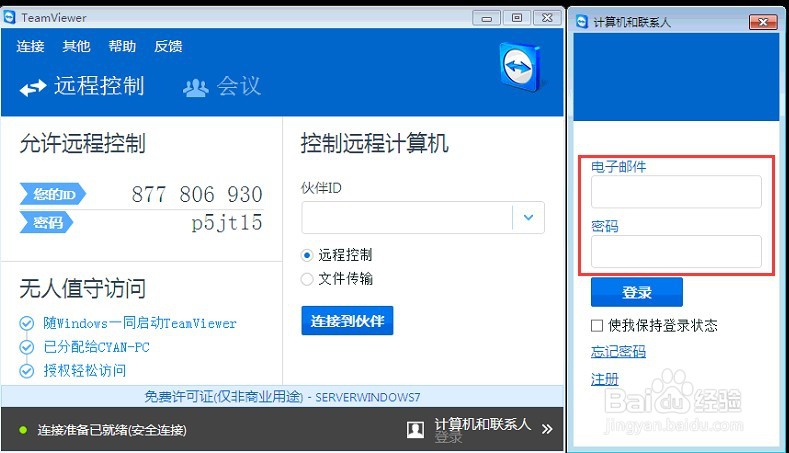789x453 pixels.
Task: Check the 使我保持登录状态 checkbox
Action: pos(597,326)
